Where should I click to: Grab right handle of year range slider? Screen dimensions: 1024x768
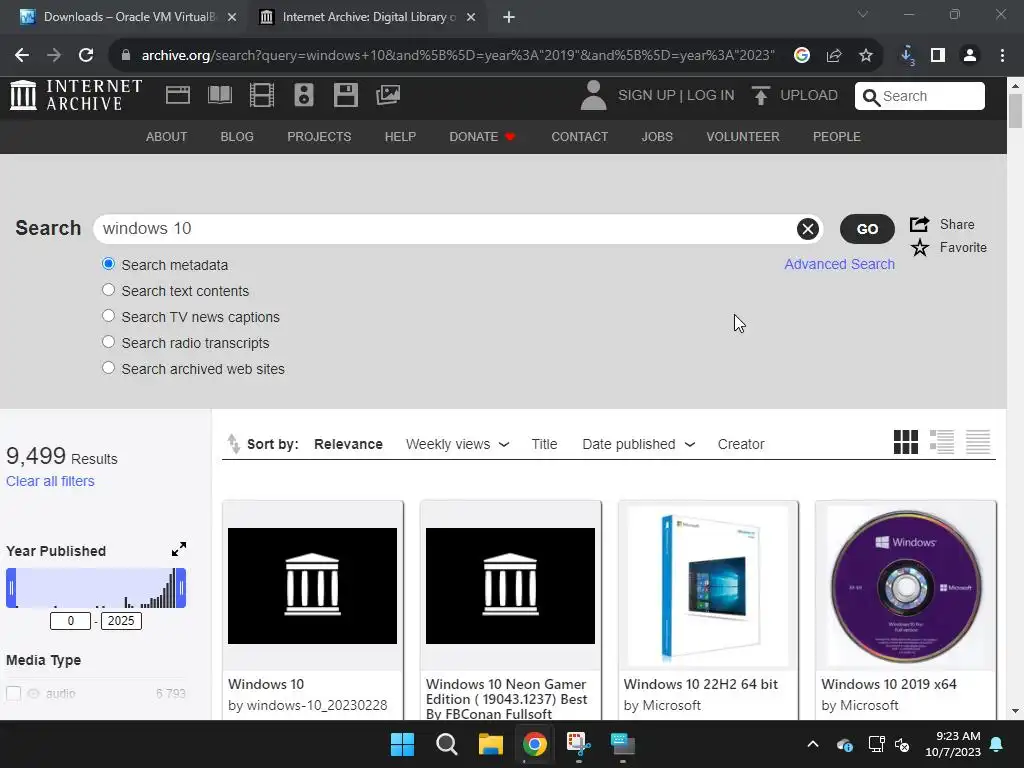[x=181, y=588]
